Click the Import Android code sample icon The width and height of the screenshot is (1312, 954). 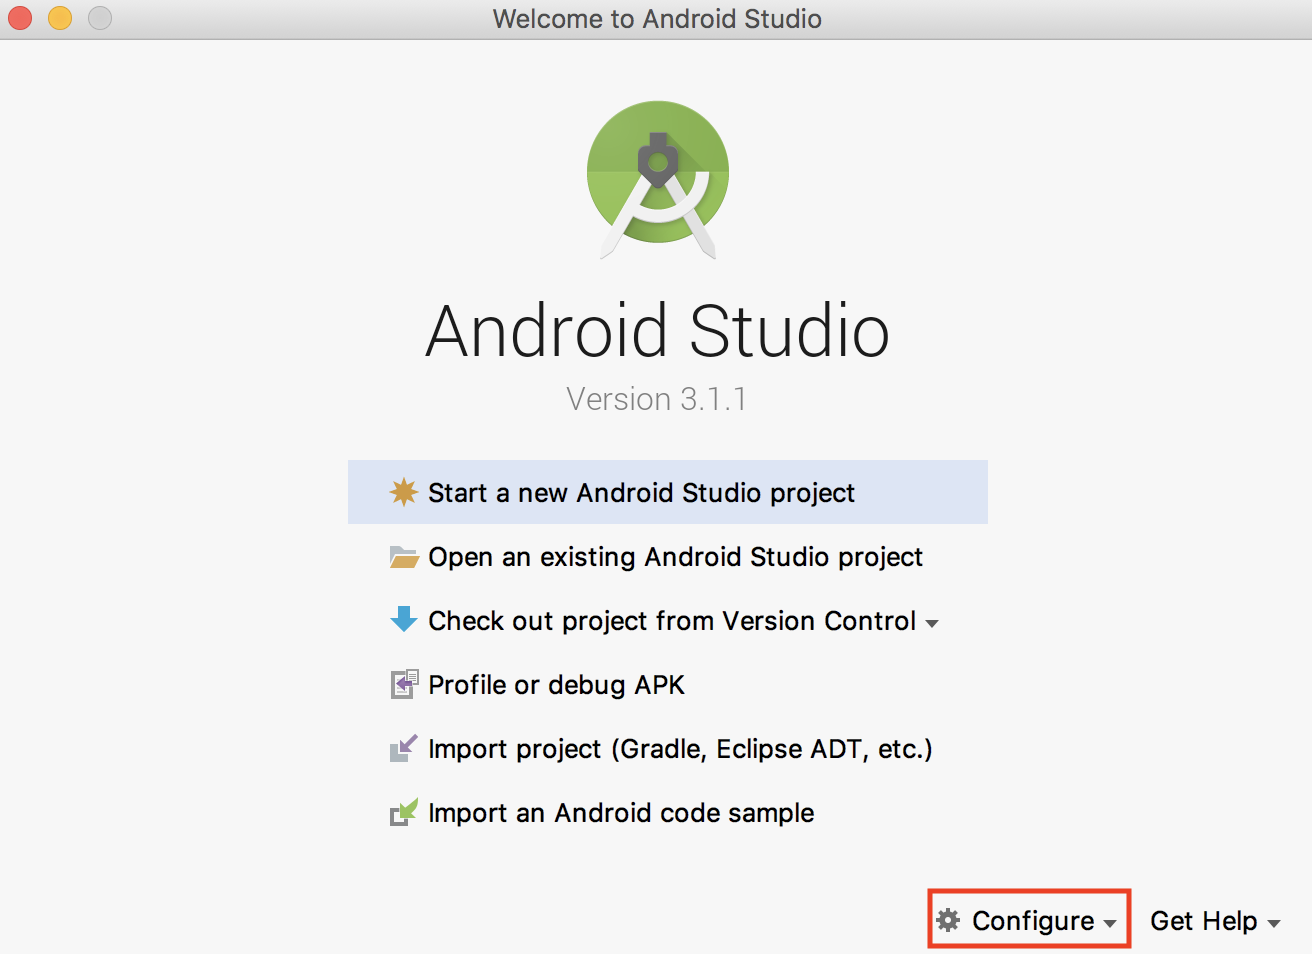point(404,812)
